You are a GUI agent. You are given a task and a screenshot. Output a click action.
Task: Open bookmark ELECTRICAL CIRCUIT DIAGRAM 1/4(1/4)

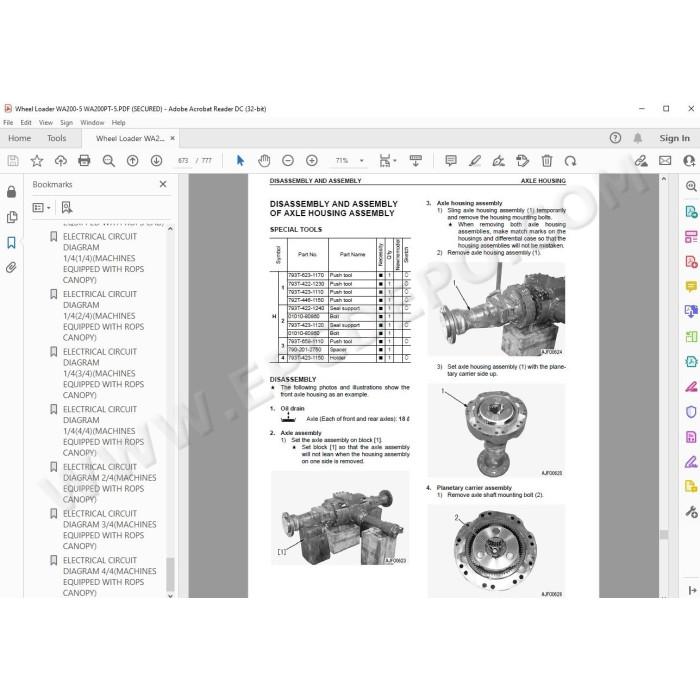[104, 258]
